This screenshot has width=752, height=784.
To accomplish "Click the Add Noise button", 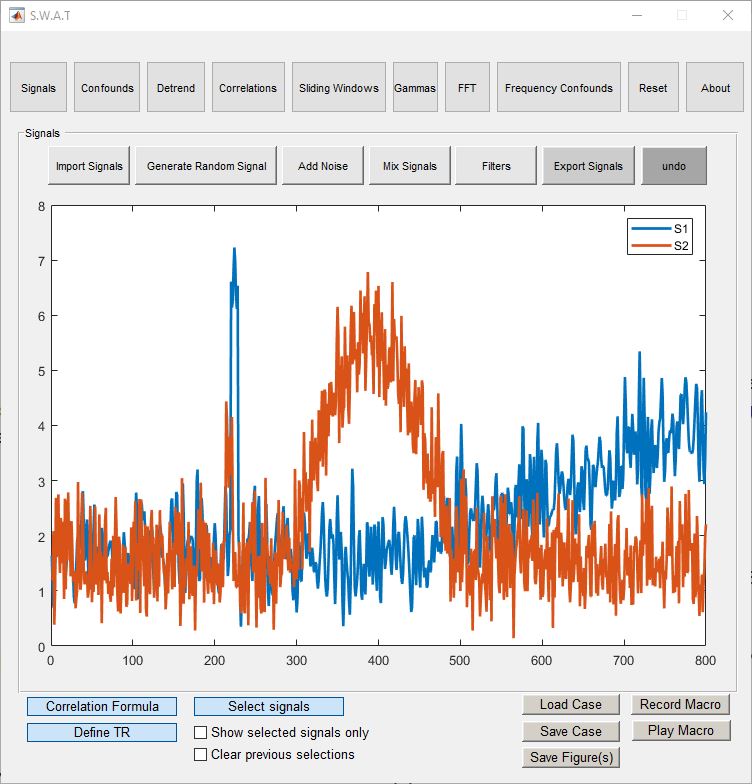I will (323, 166).
